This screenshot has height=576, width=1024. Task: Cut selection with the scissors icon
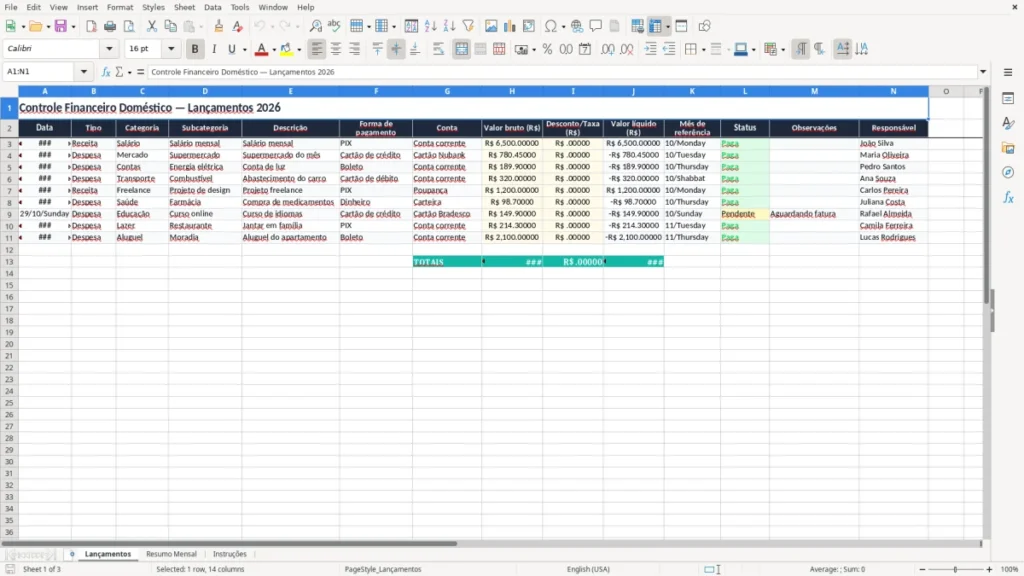[152, 26]
